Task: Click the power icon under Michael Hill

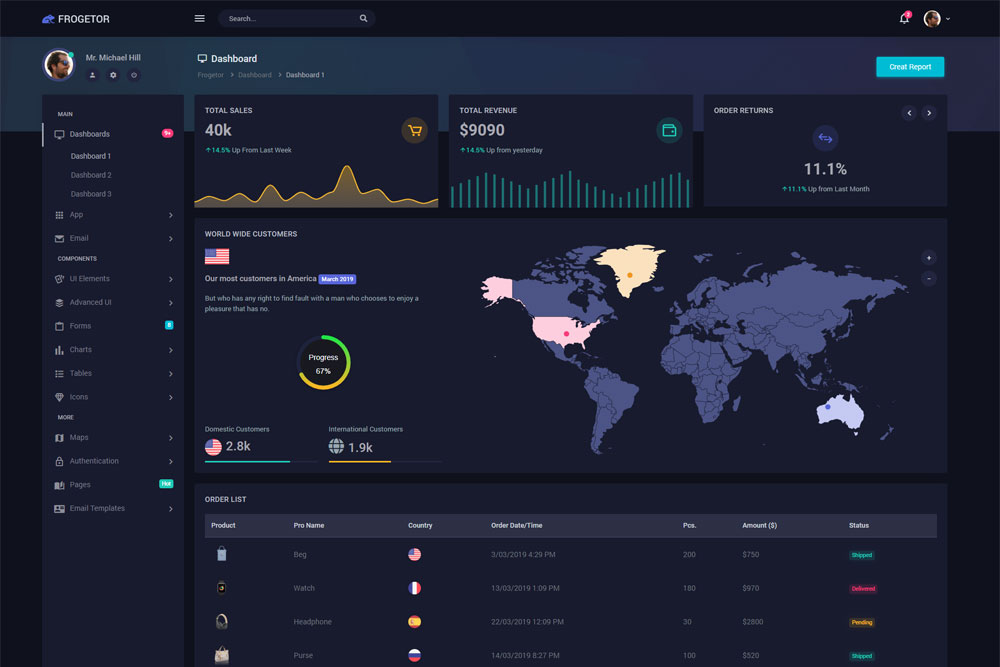Action: (x=134, y=75)
